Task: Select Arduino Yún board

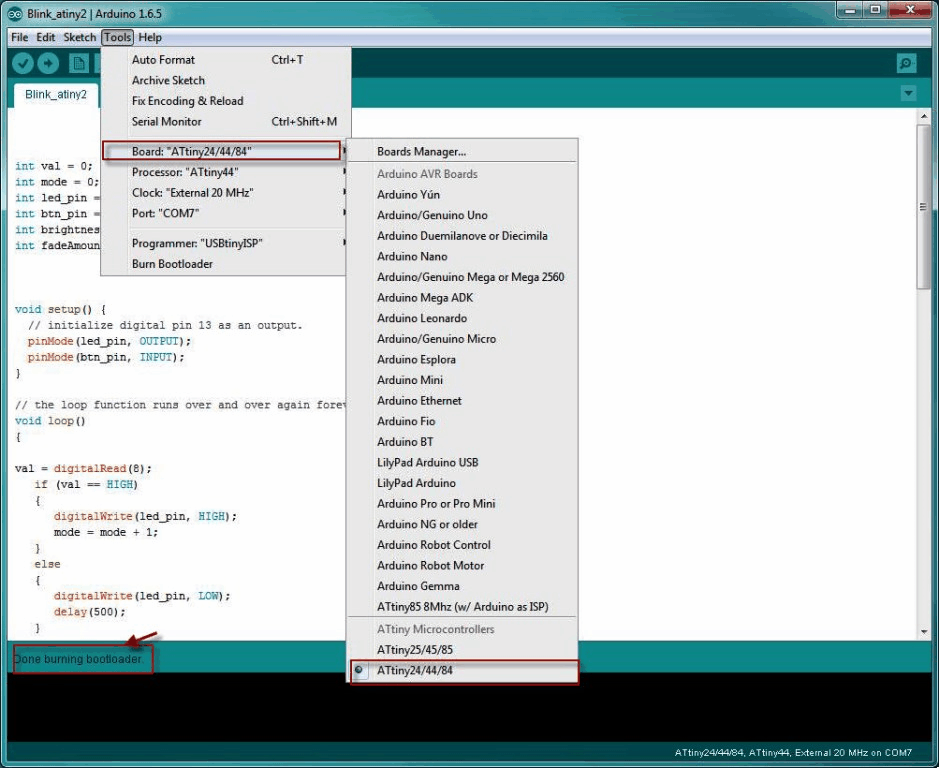Action: (x=462, y=195)
